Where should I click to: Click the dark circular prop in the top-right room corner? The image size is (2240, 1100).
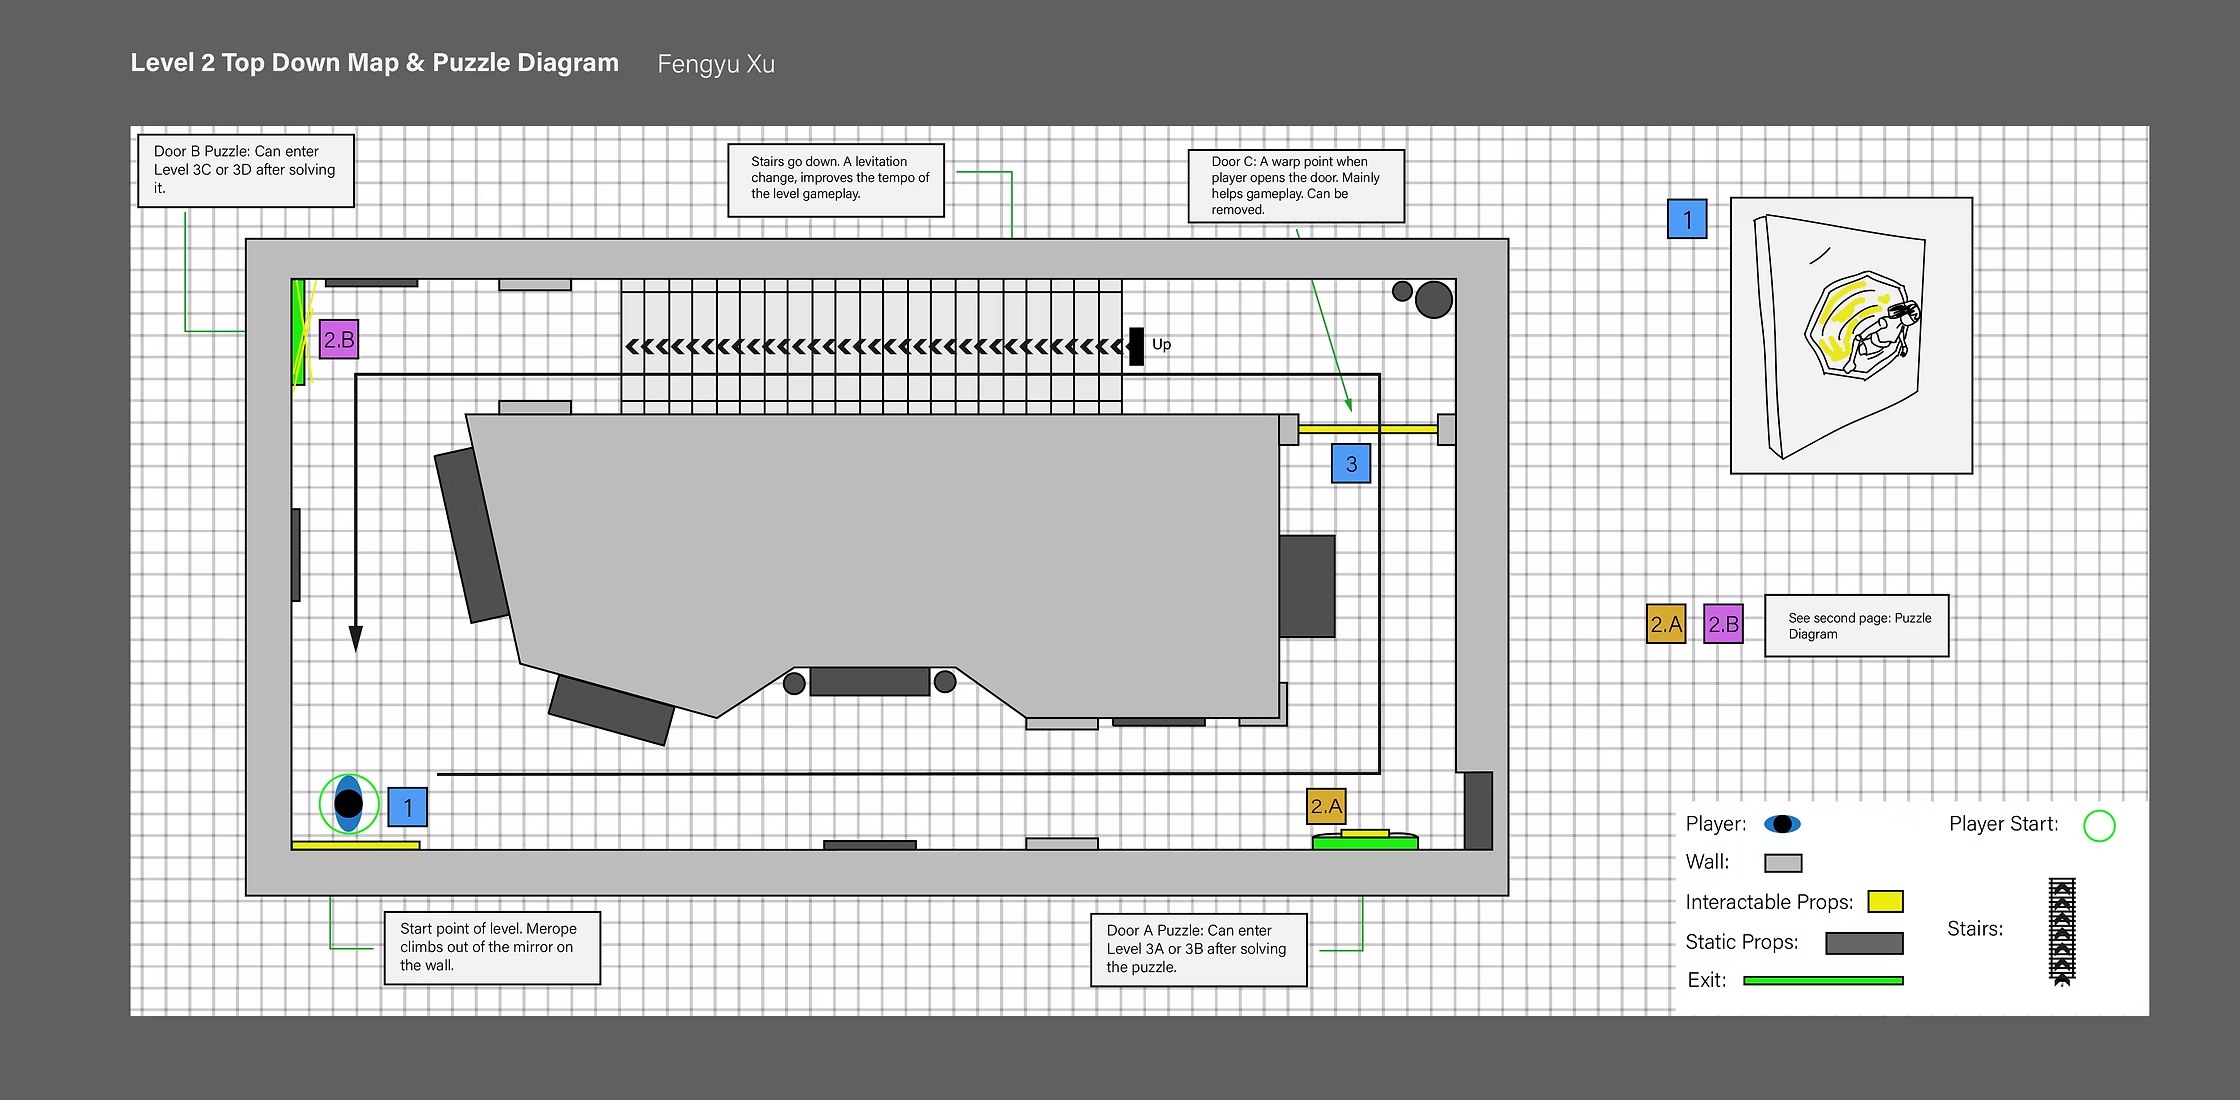(1432, 300)
